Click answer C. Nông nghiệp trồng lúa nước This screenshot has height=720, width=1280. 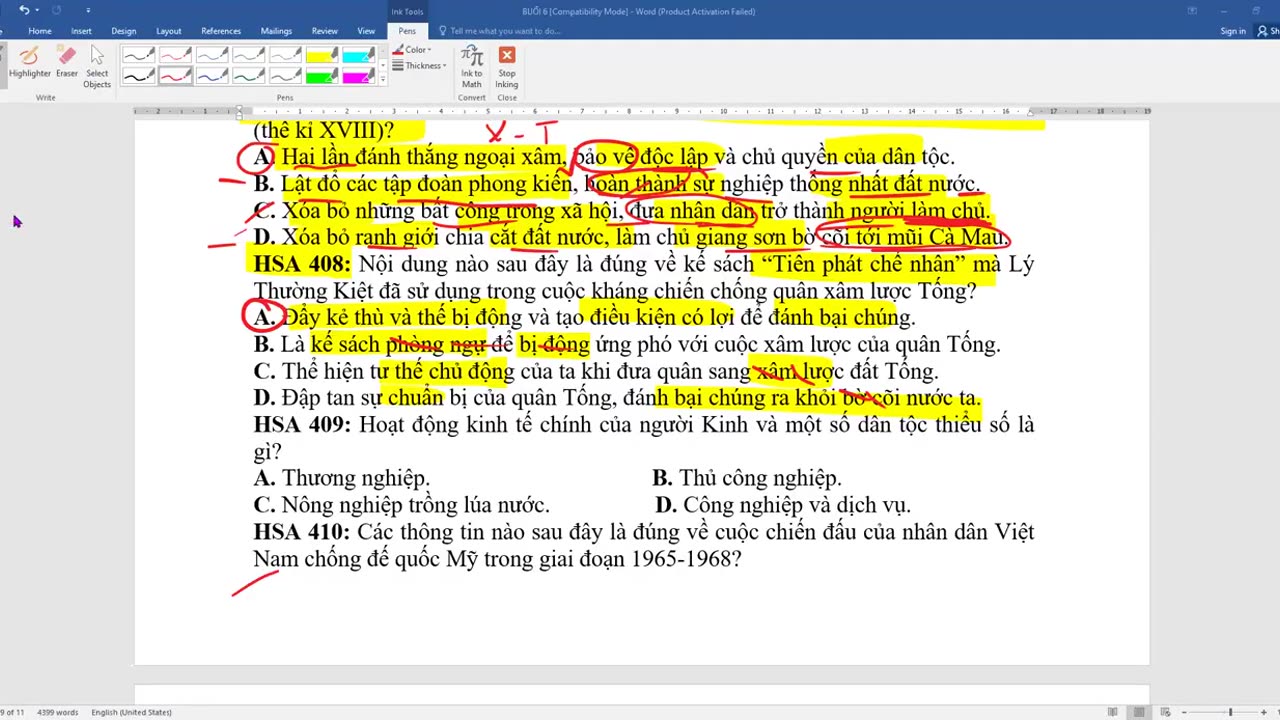[x=402, y=505]
